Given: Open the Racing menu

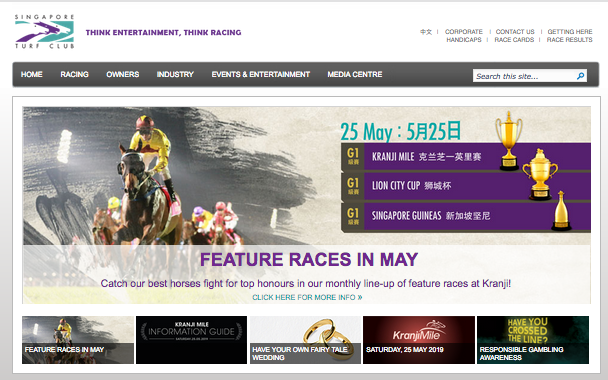Looking at the screenshot, I should [x=74, y=74].
